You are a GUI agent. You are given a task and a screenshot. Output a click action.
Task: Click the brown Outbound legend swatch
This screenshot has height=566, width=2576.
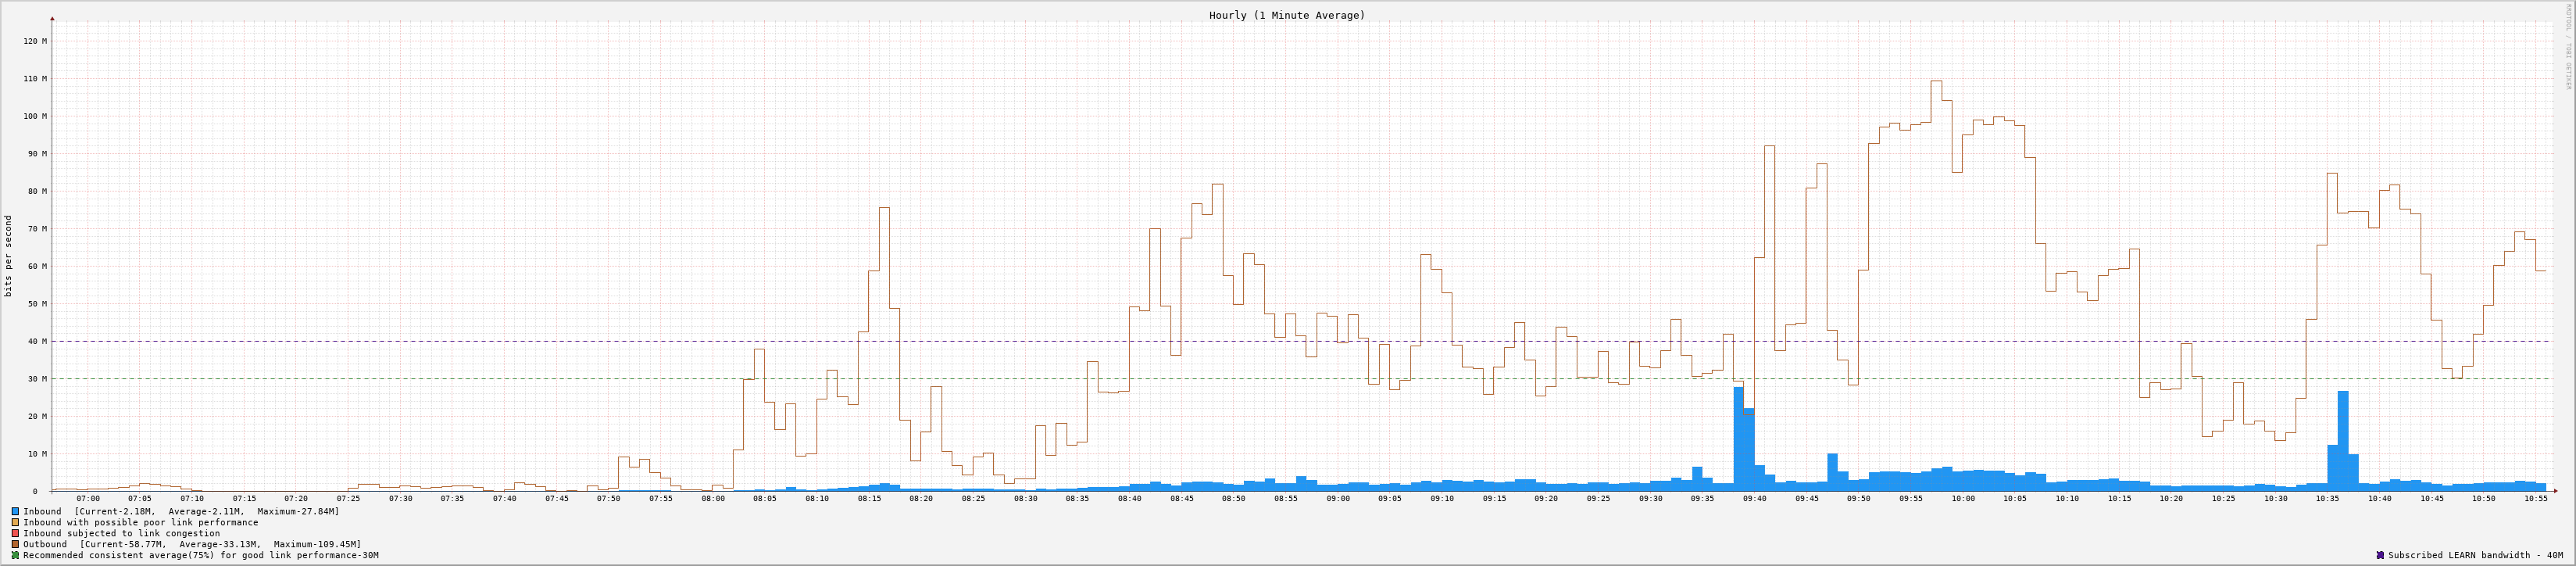pyautogui.click(x=15, y=544)
